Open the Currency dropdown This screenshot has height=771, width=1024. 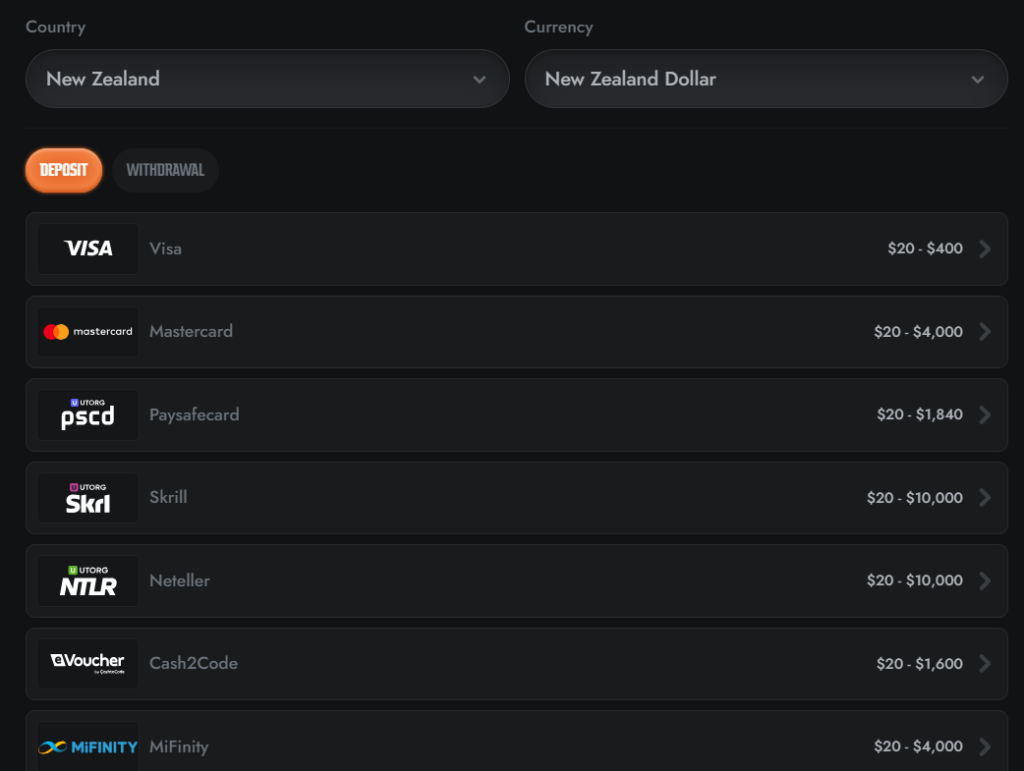pos(766,79)
